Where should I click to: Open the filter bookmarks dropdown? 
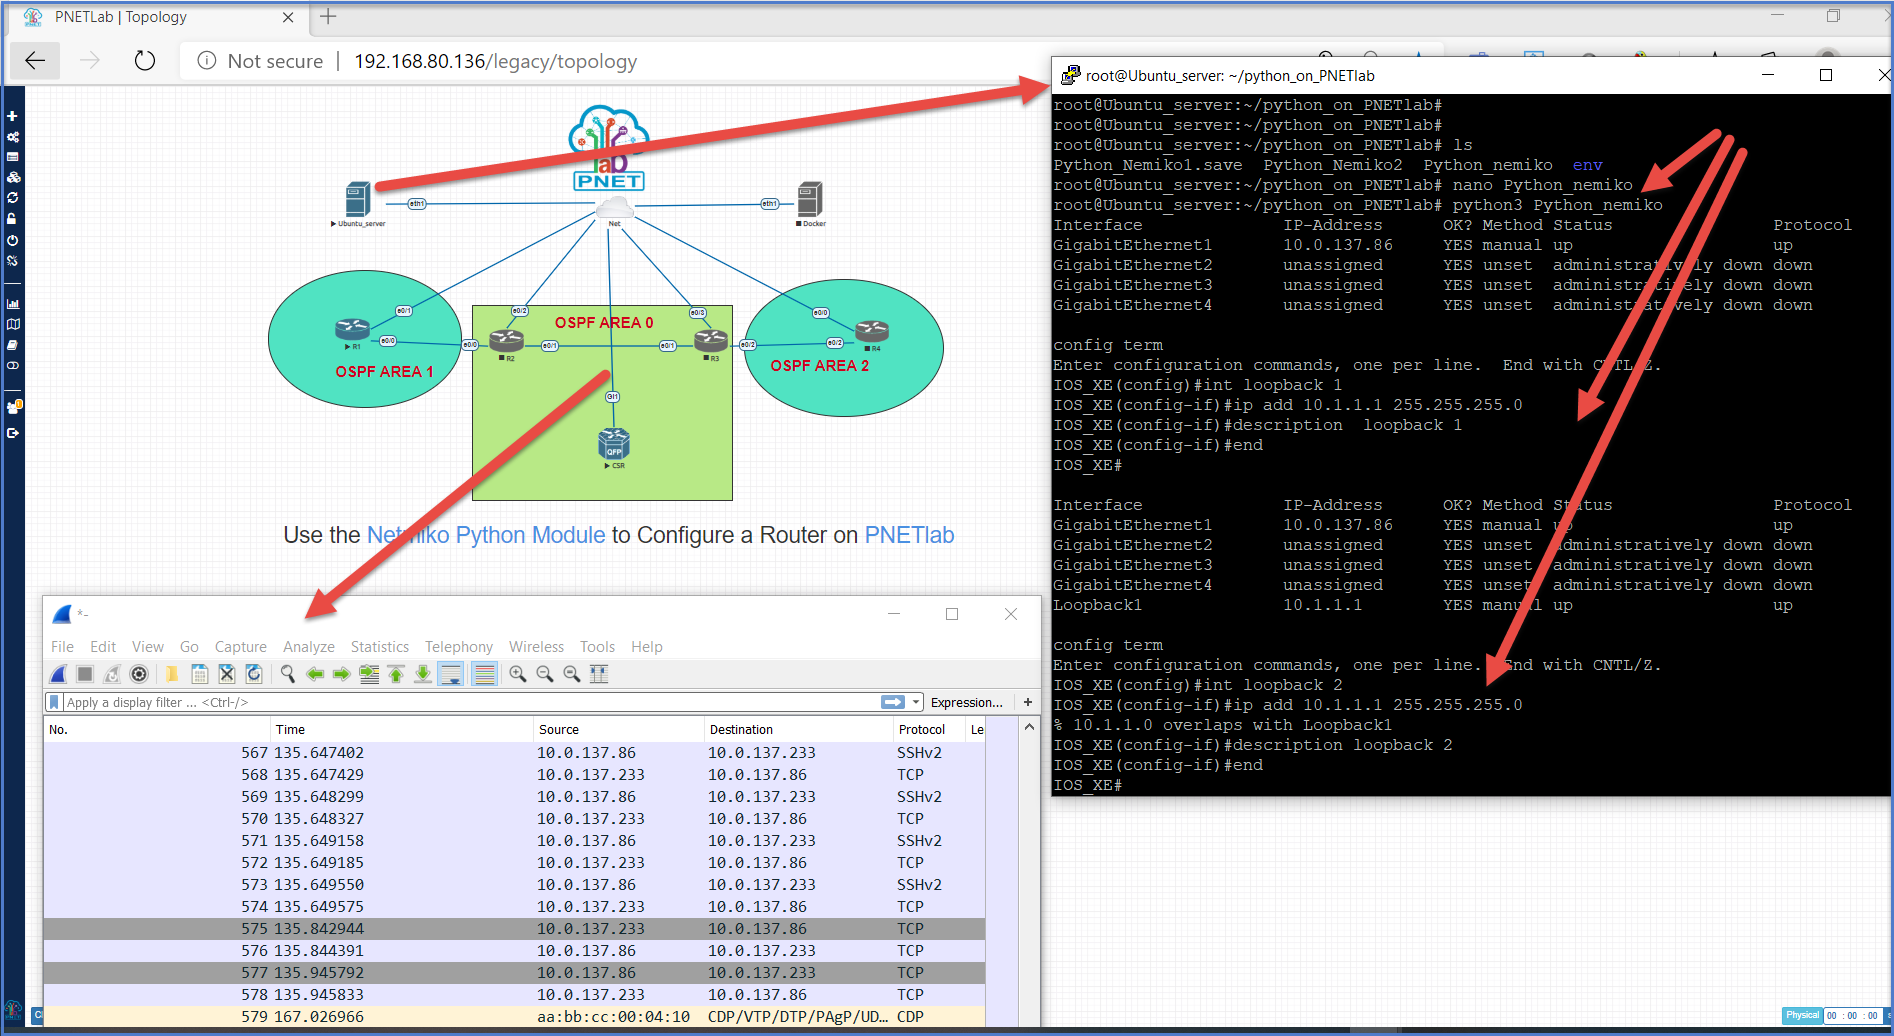(x=55, y=702)
